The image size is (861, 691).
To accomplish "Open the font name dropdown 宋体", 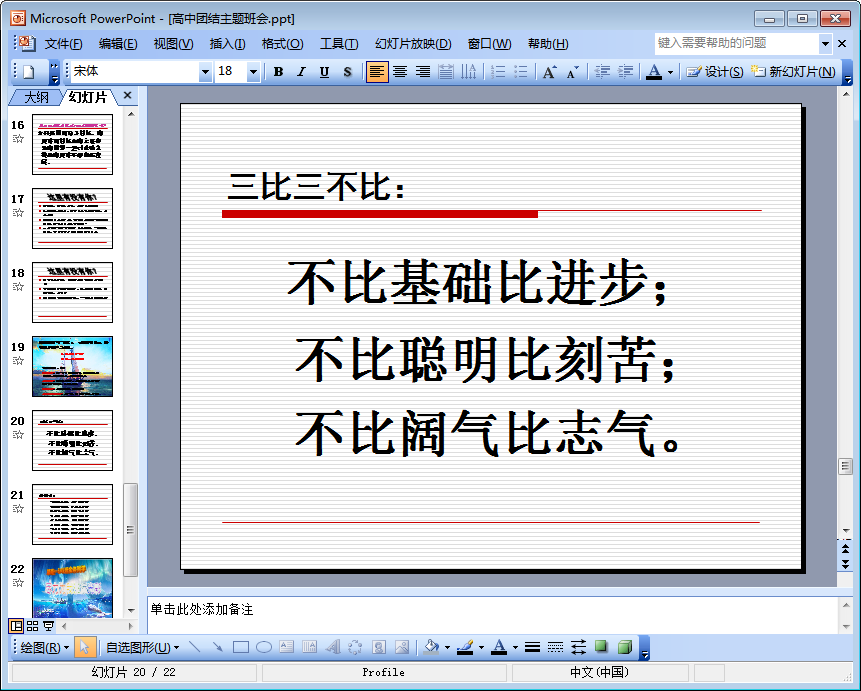I will tap(205, 72).
